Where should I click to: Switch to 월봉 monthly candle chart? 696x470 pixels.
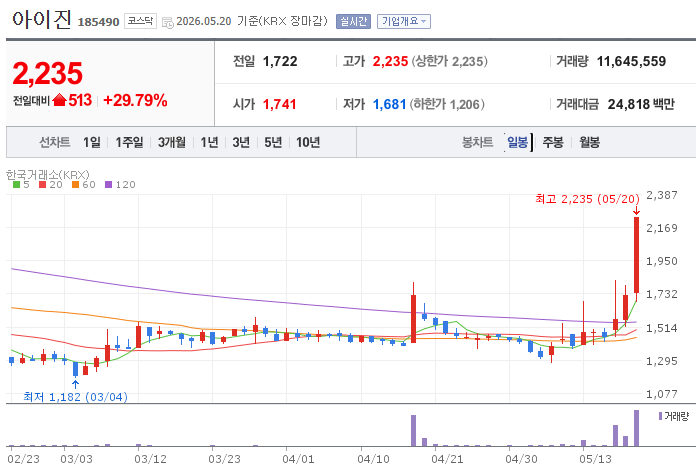tap(589, 142)
